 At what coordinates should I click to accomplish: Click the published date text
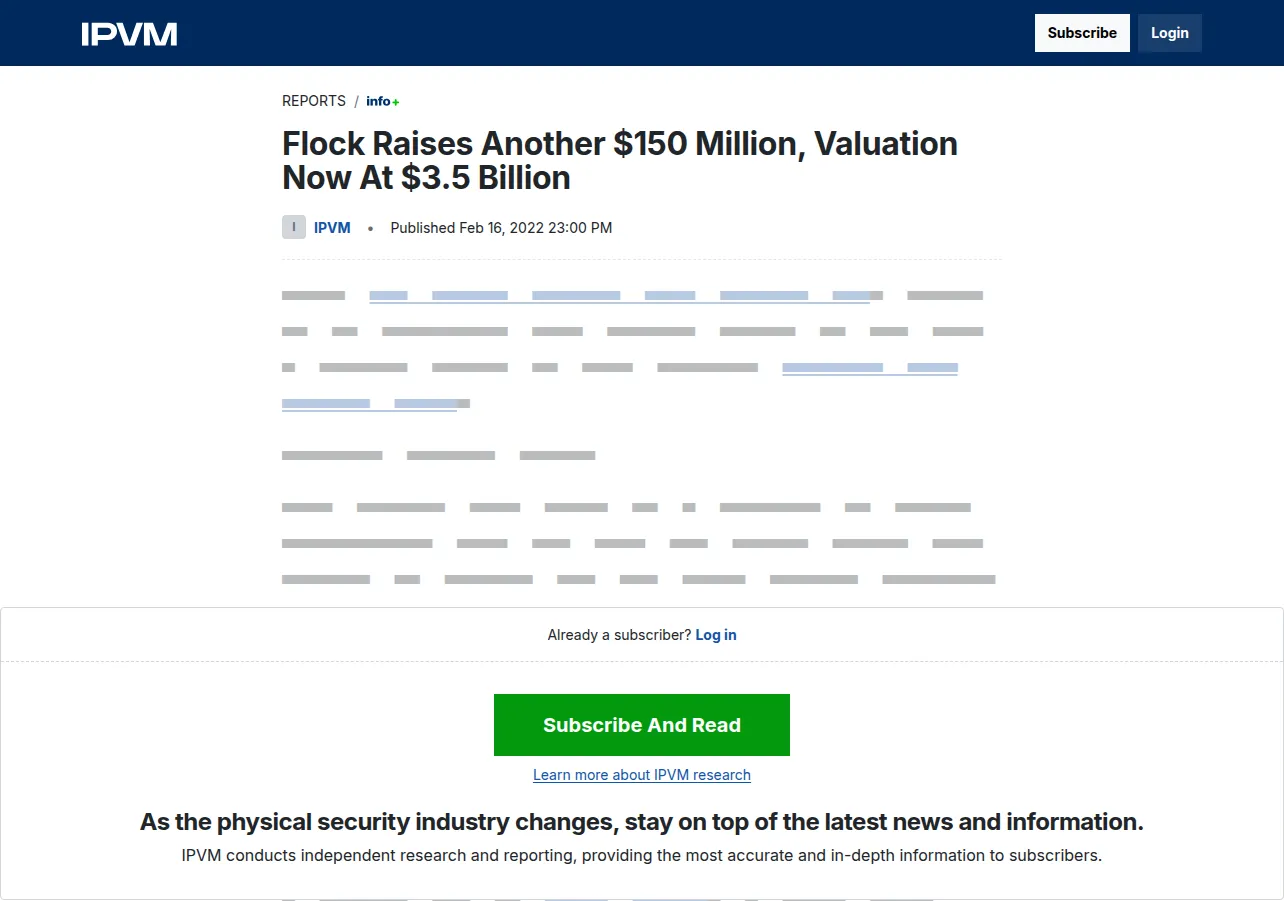501,228
